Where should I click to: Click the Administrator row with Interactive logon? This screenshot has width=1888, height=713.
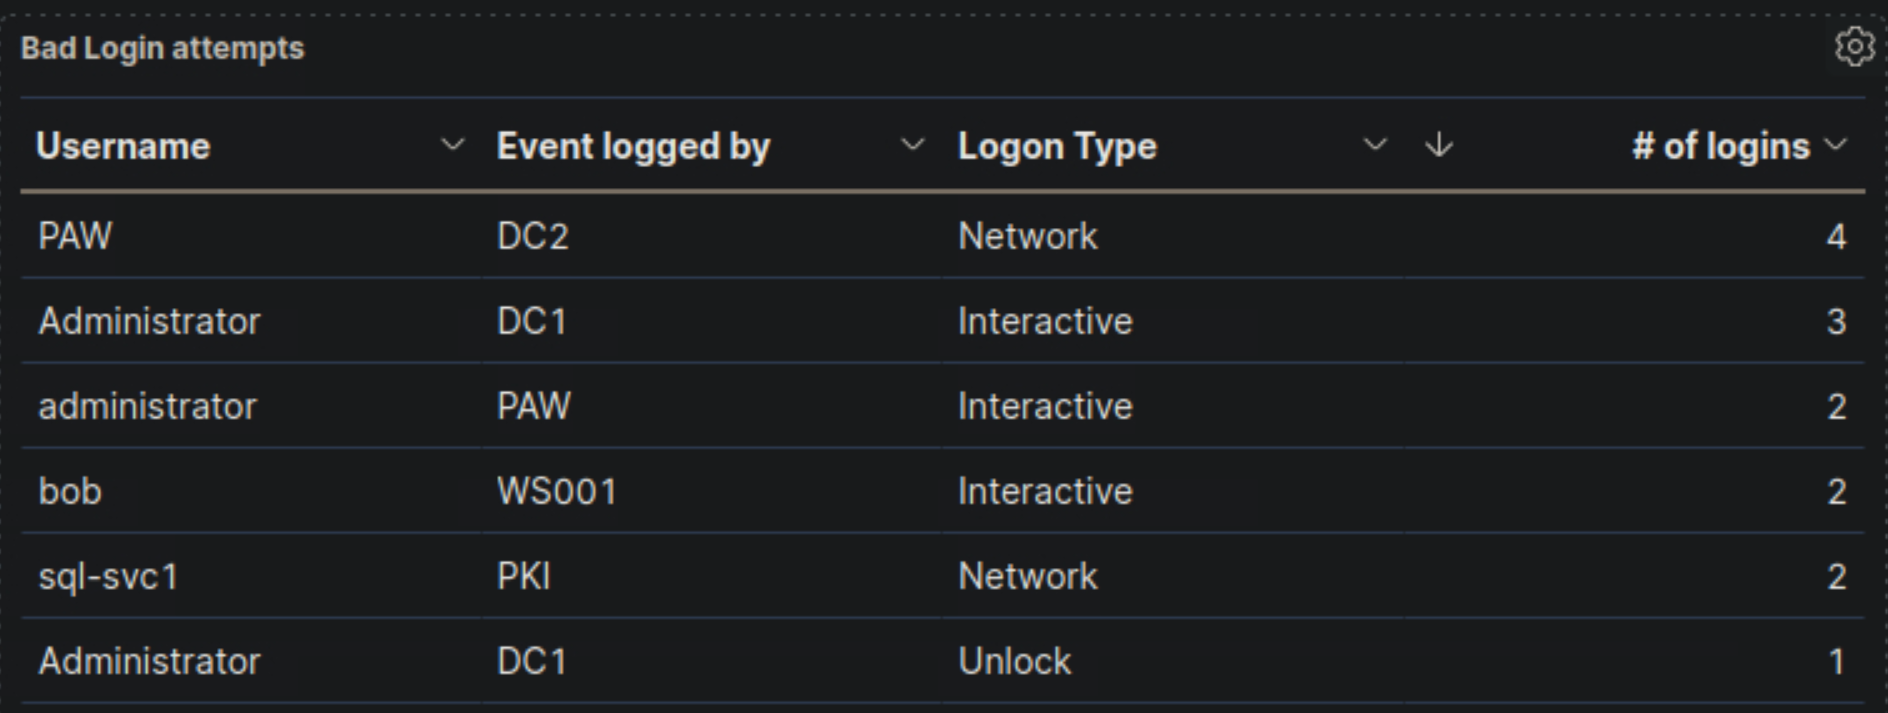[x=150, y=321]
